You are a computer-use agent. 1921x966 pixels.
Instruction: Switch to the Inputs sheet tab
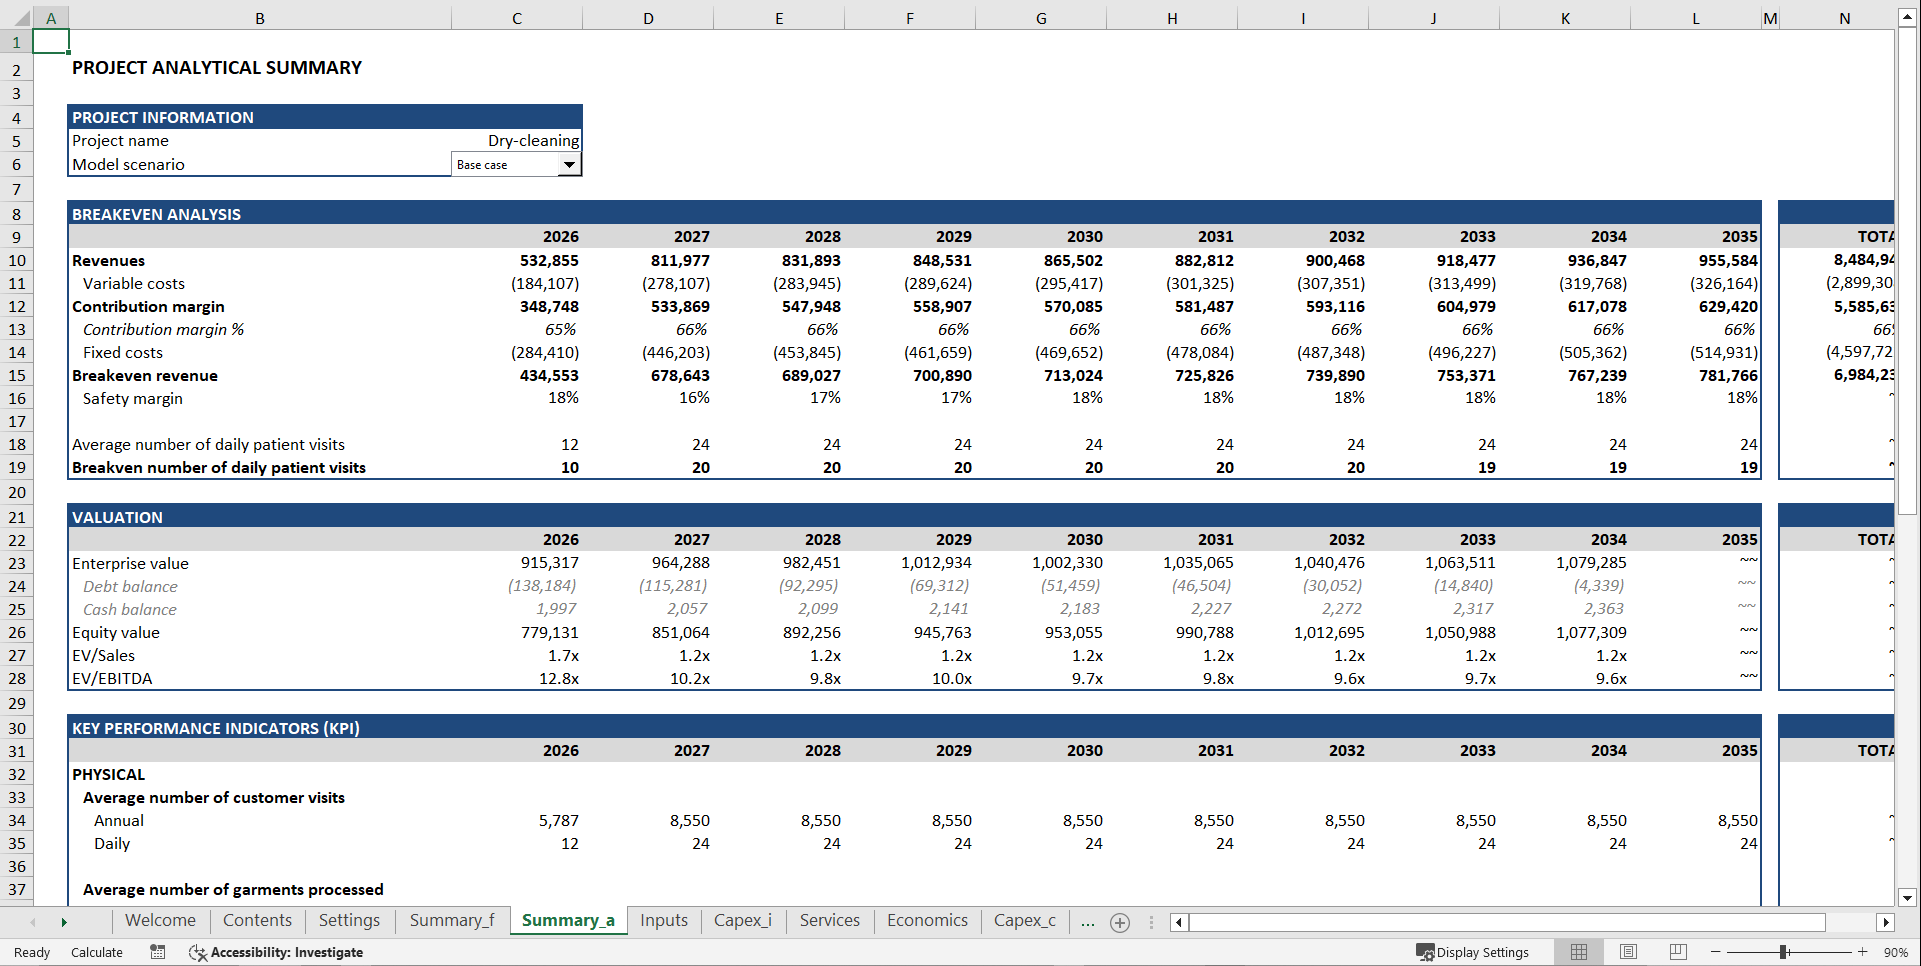663,920
